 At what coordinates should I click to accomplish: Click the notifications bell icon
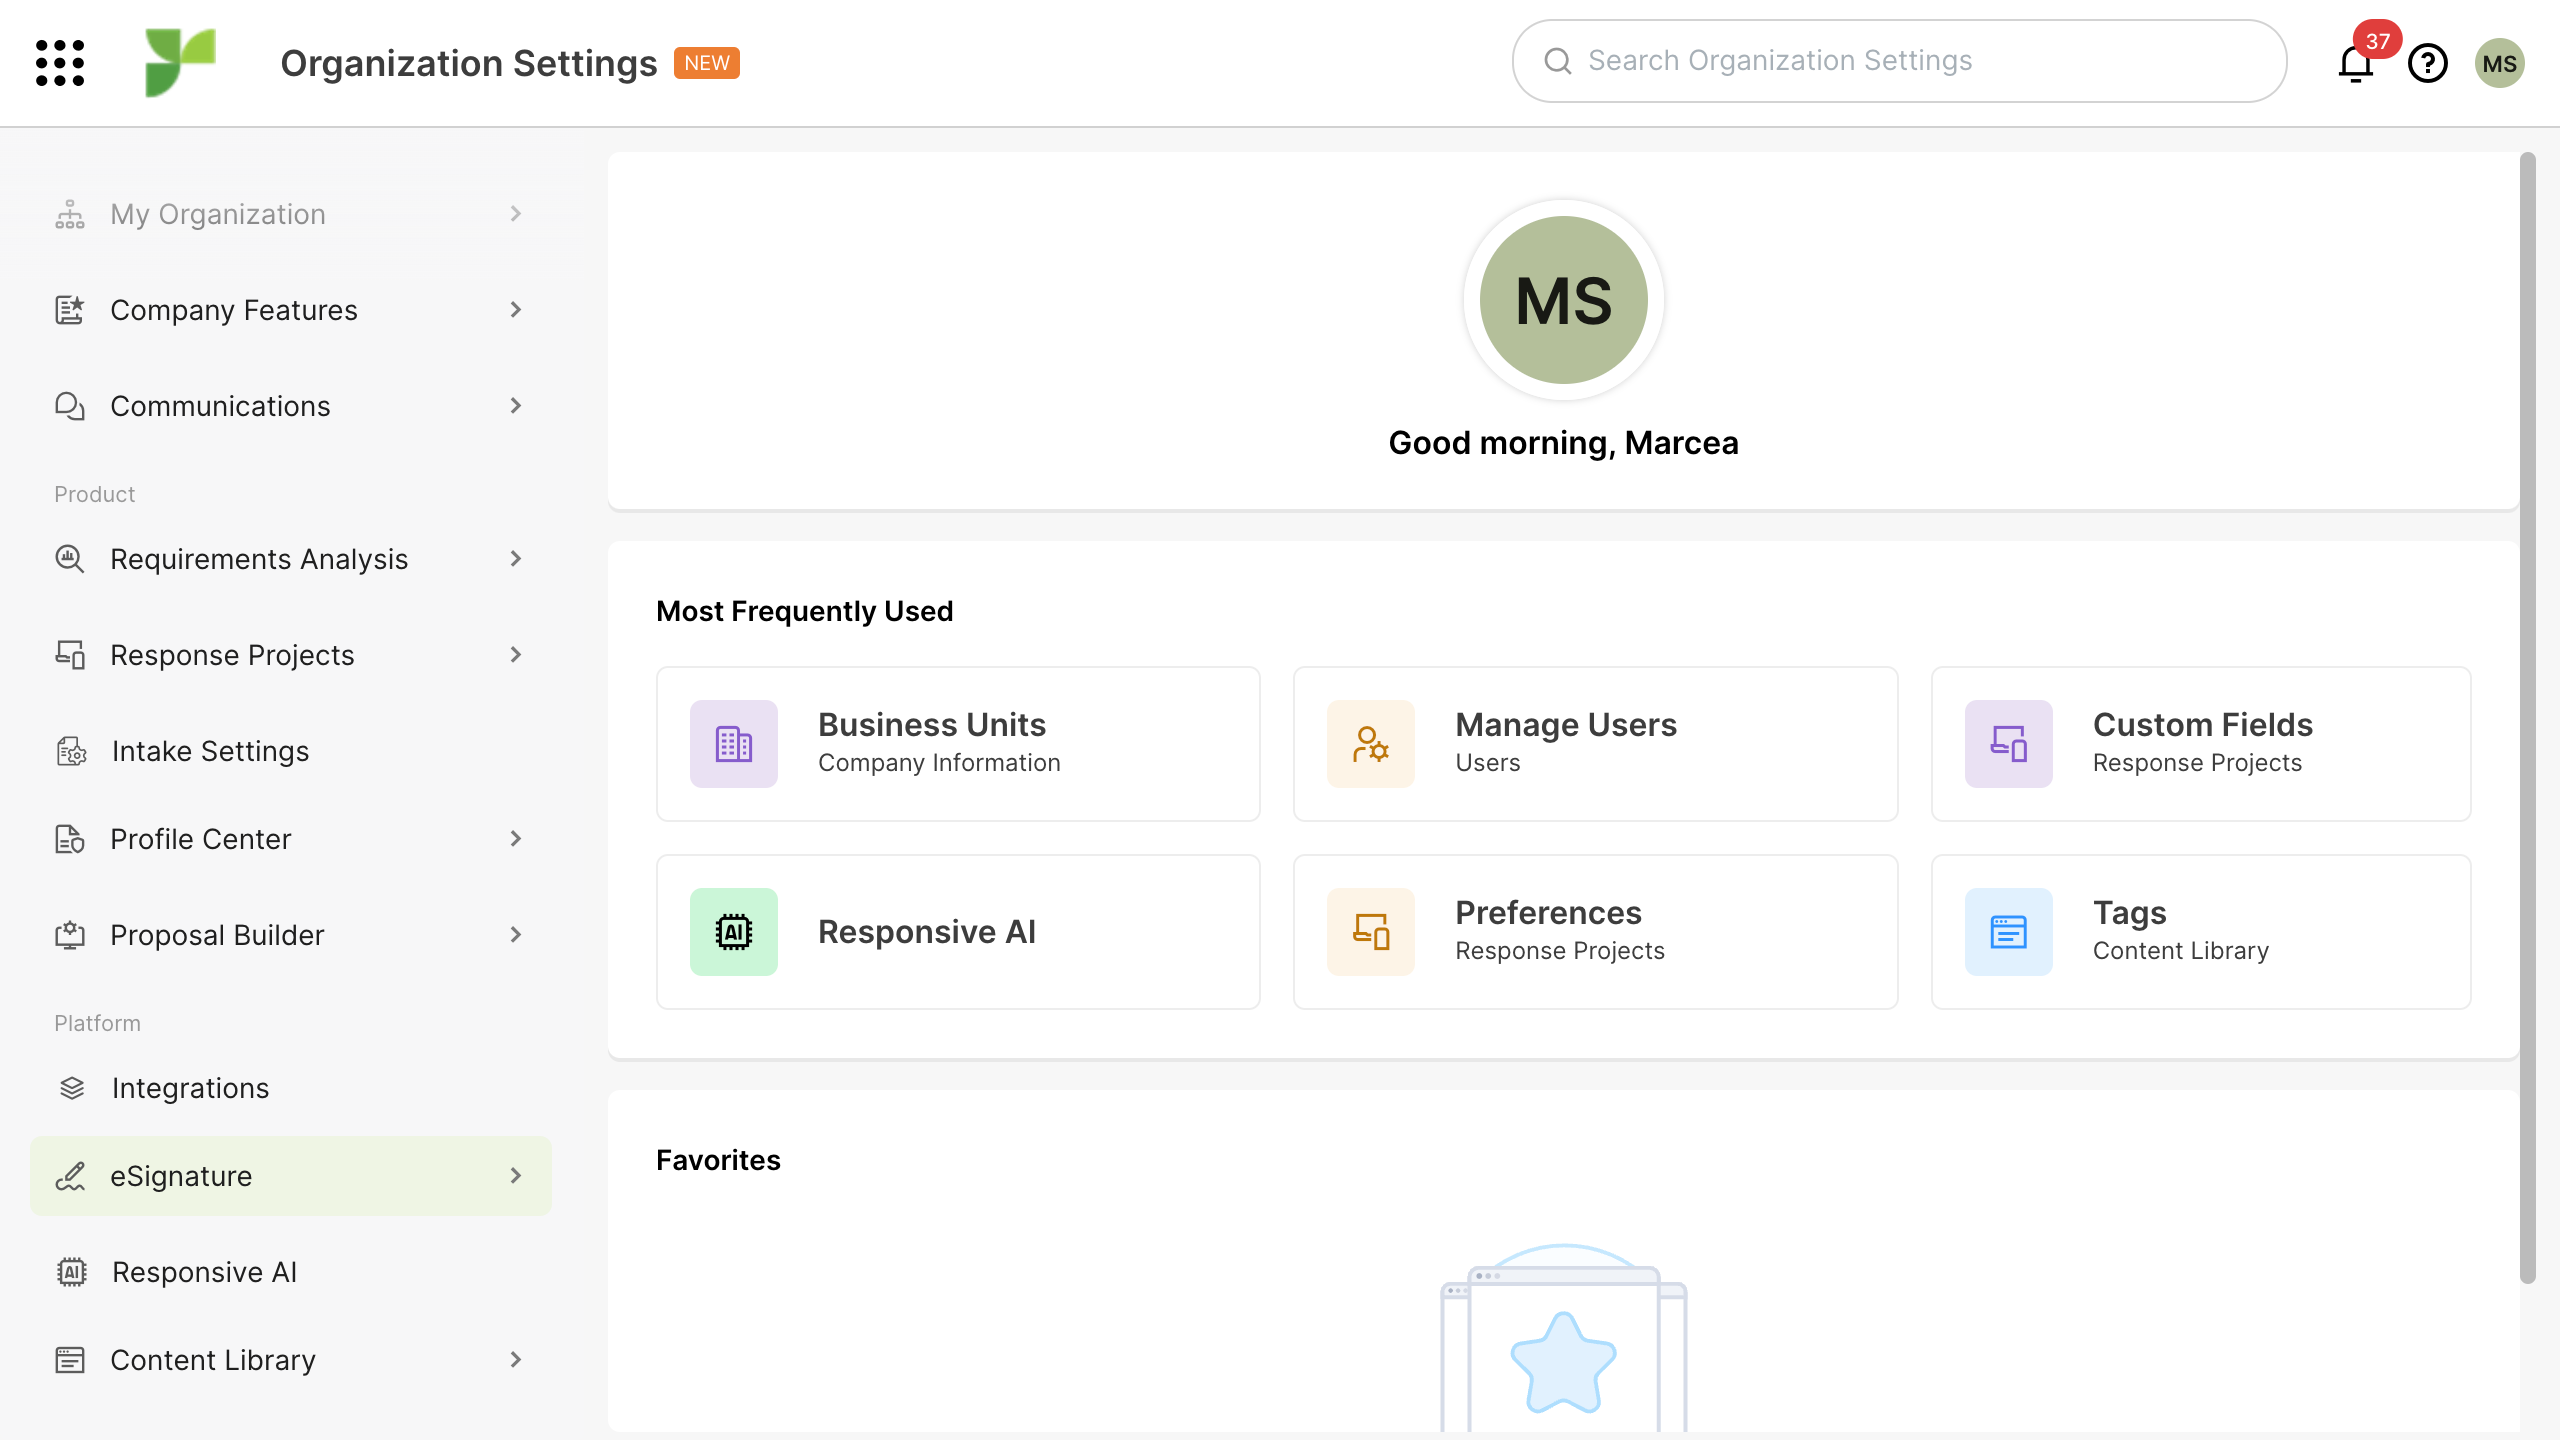coord(2355,64)
